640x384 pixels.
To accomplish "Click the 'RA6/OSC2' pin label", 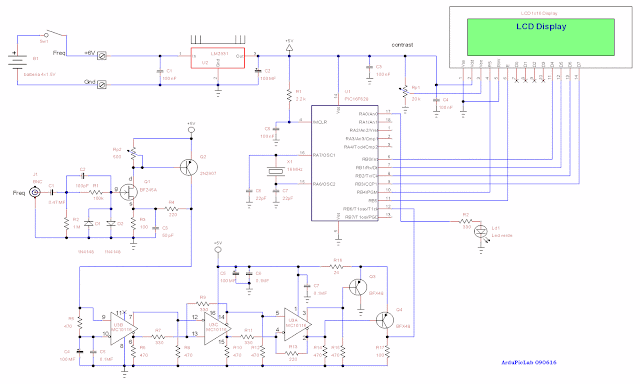I will 324,184.
